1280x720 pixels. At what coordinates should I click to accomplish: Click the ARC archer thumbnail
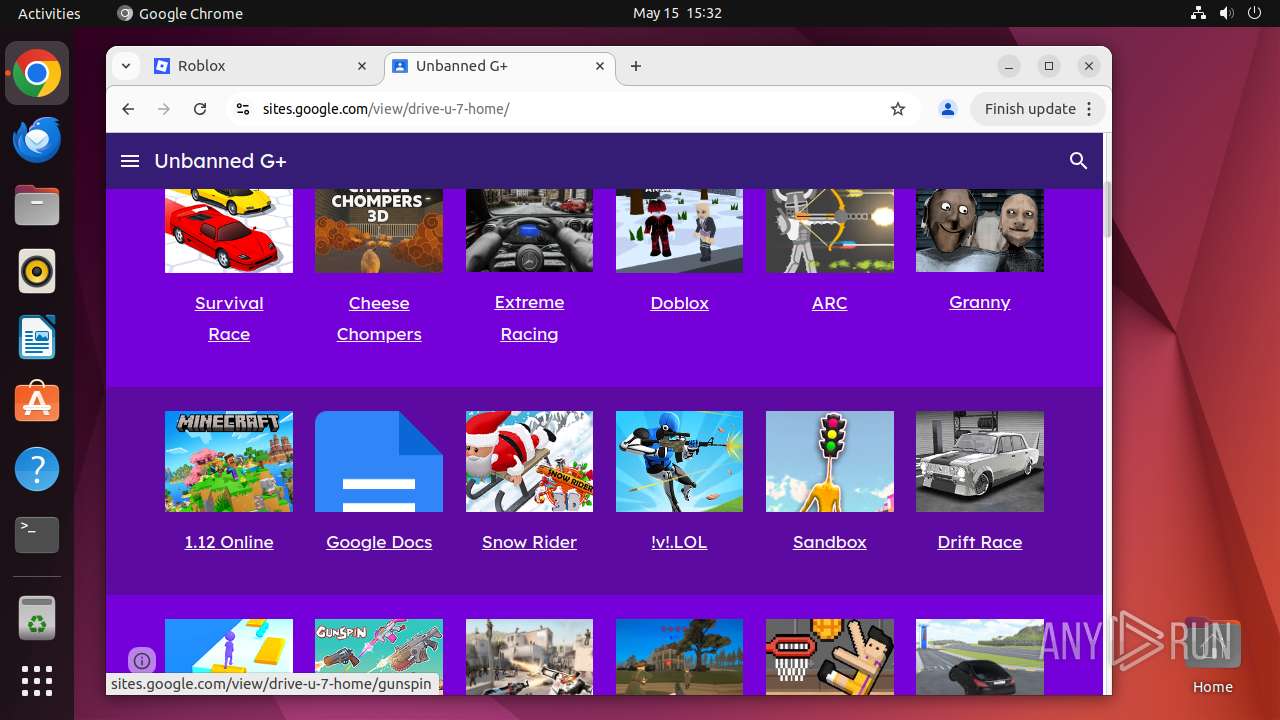(x=830, y=230)
